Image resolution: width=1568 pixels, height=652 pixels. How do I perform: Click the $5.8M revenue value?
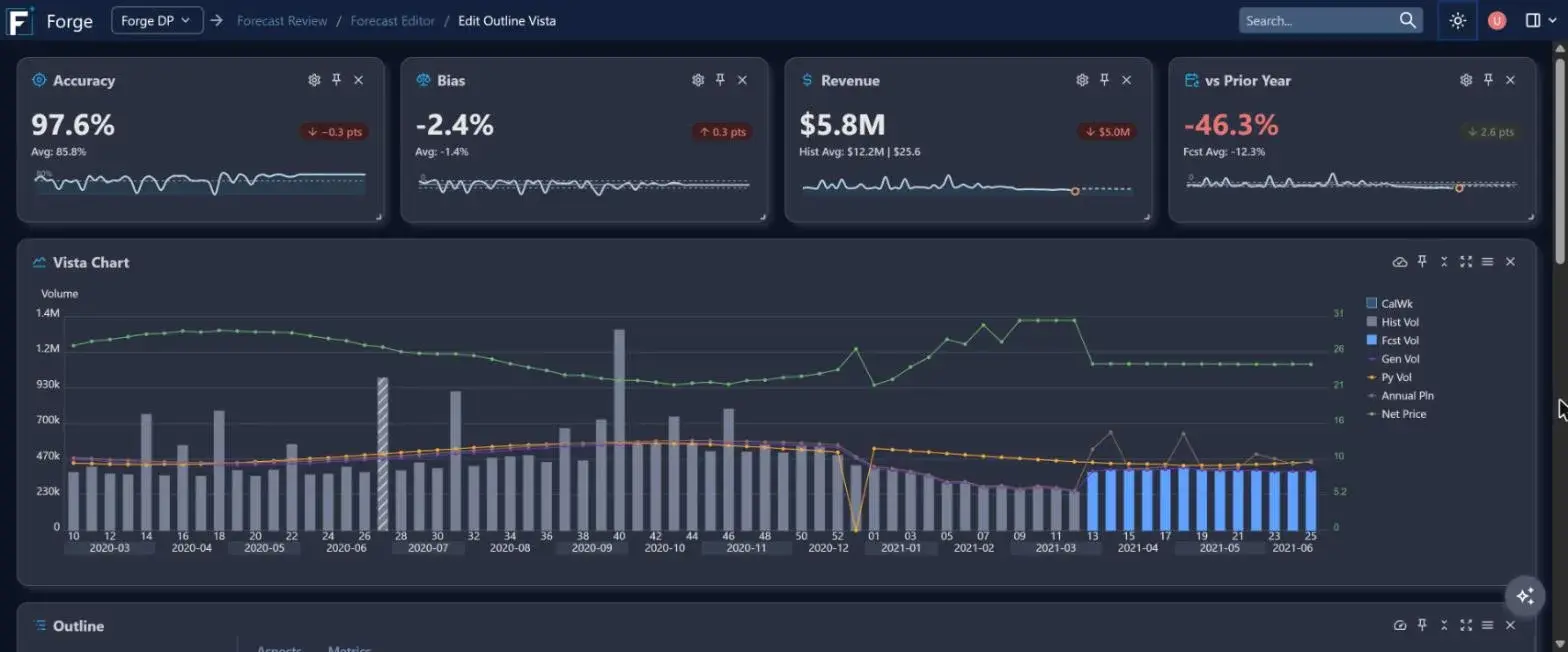point(843,125)
